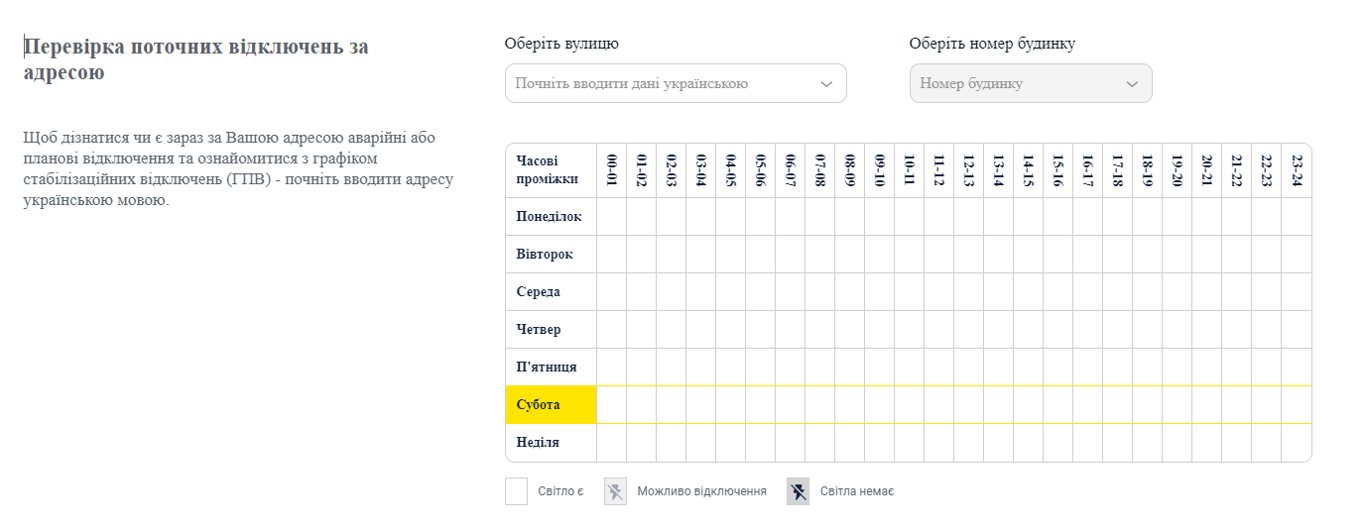Screen dimensions: 1366x530
Task: Select the highlighted 'Субота' row header
Action: [551, 405]
